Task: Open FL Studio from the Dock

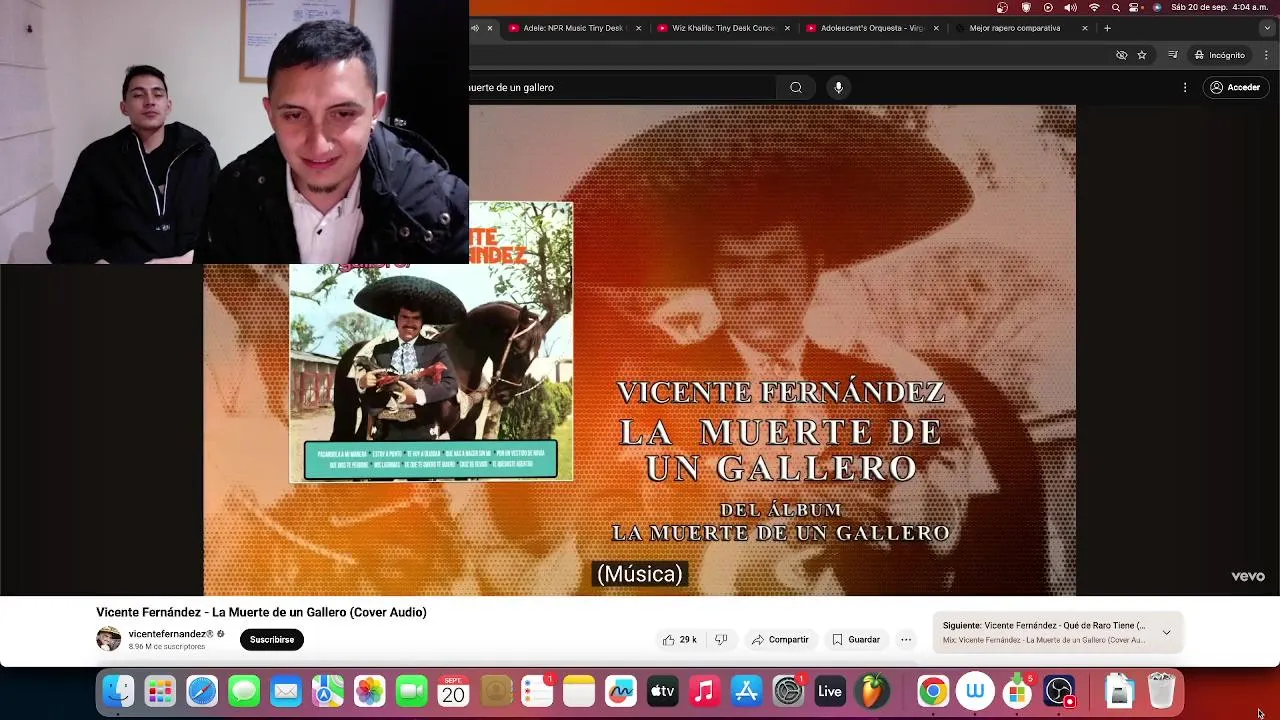Action: tap(873, 691)
